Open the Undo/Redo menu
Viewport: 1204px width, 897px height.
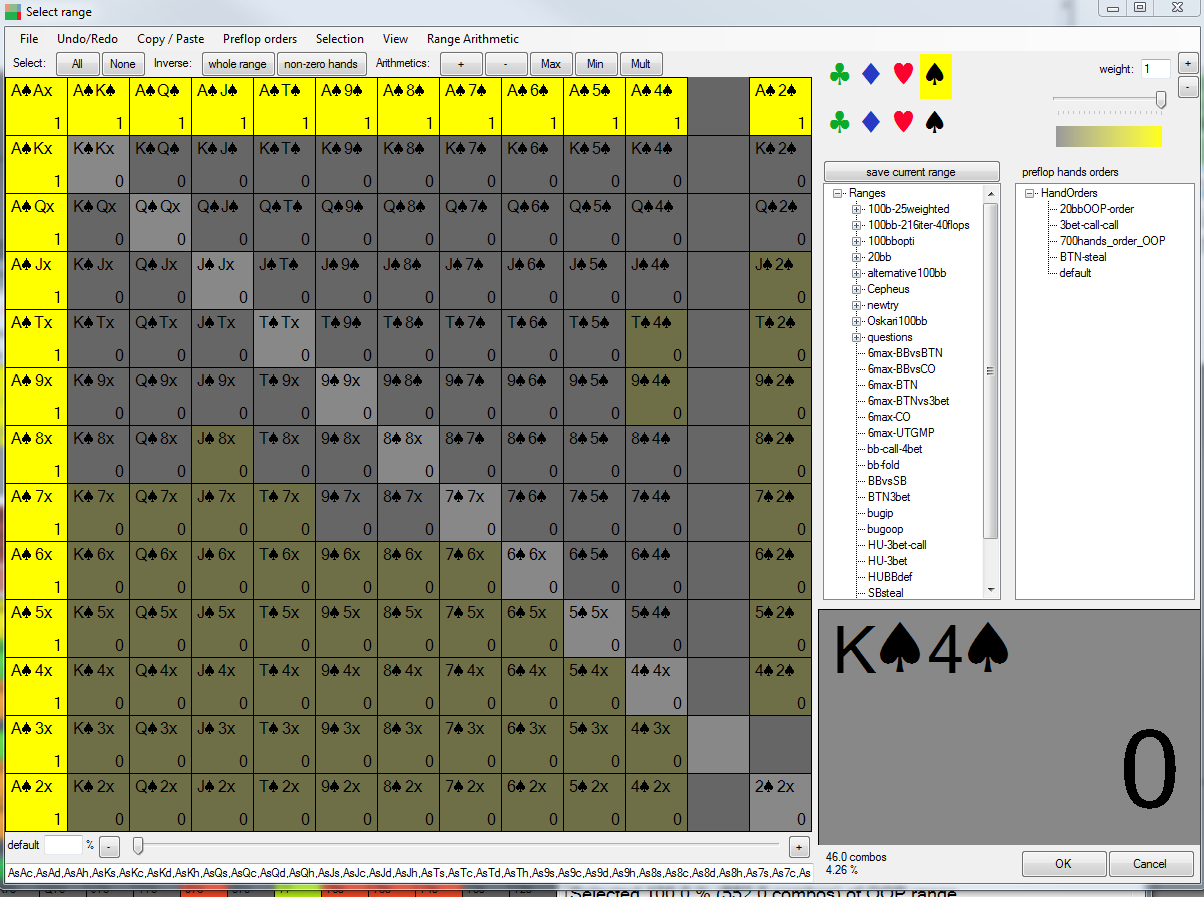click(87, 39)
